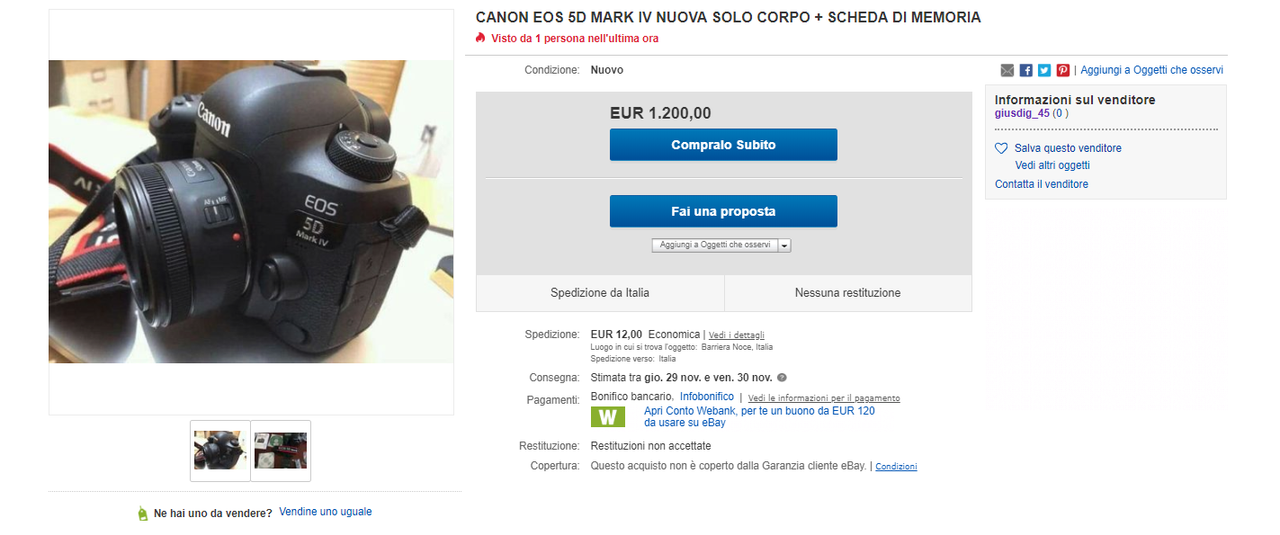Click the green price tag sell icon
Screen dimensions: 1280x535
(x=143, y=513)
